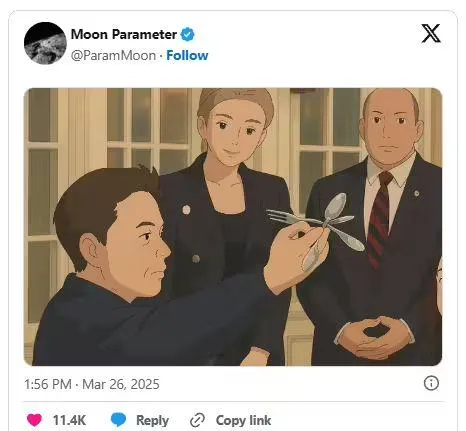Screen dimensions: 466x431
Task: Like the tweet with heart icon
Action: click(34, 420)
